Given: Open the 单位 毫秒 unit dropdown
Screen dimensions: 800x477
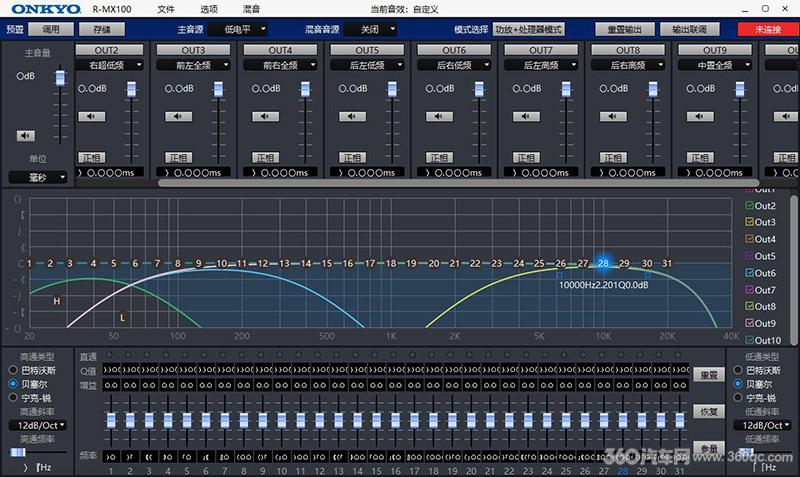Looking at the screenshot, I should tap(38, 178).
